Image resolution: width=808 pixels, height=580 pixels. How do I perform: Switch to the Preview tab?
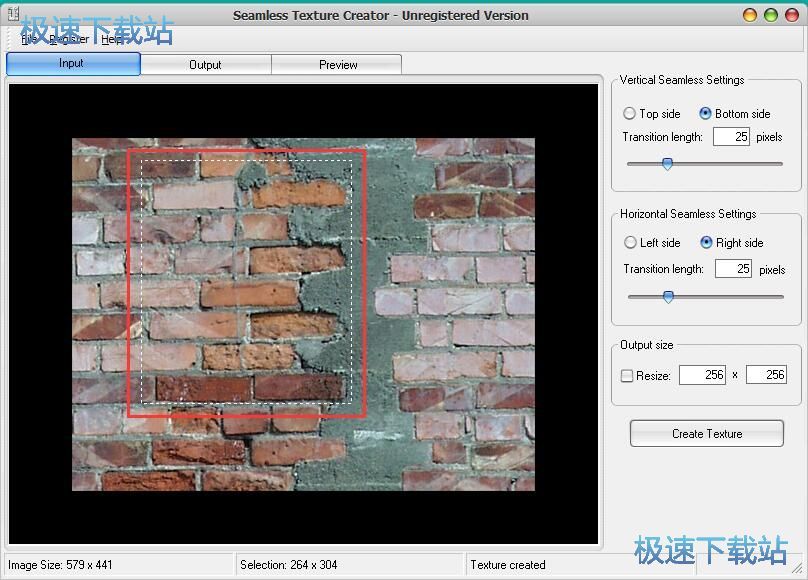[338, 65]
